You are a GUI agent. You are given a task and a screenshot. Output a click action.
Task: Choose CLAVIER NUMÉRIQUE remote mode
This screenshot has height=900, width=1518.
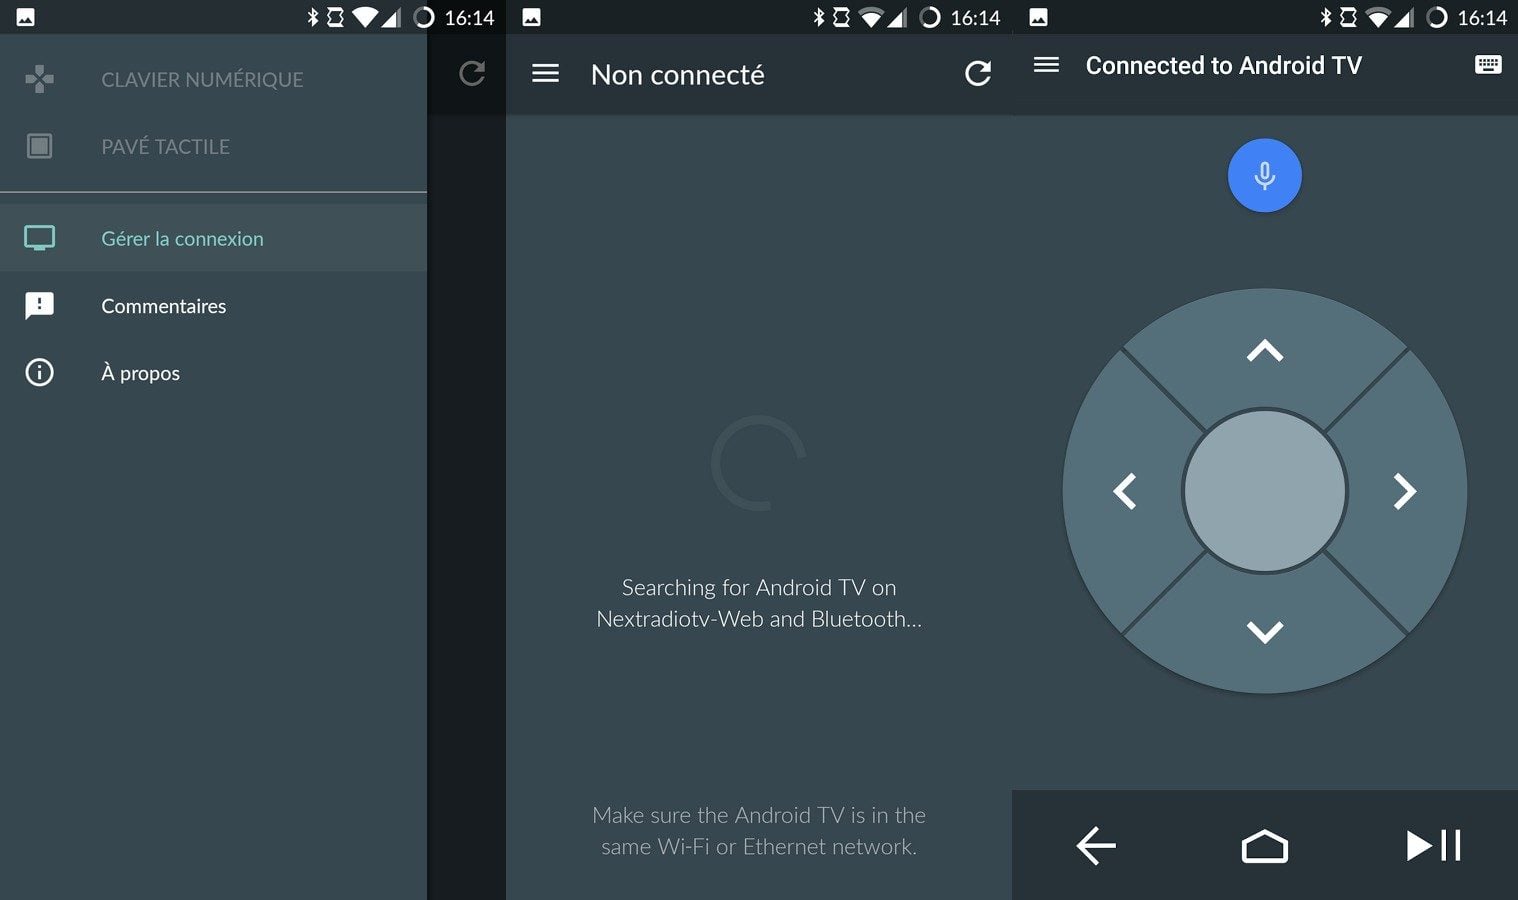click(x=201, y=80)
